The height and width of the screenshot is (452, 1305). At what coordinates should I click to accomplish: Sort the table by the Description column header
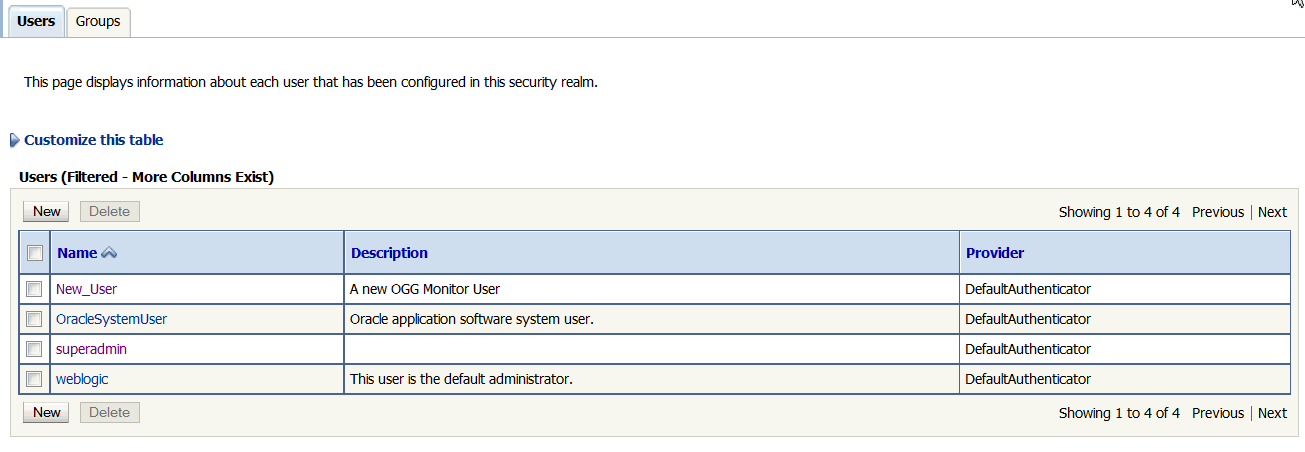pos(389,253)
